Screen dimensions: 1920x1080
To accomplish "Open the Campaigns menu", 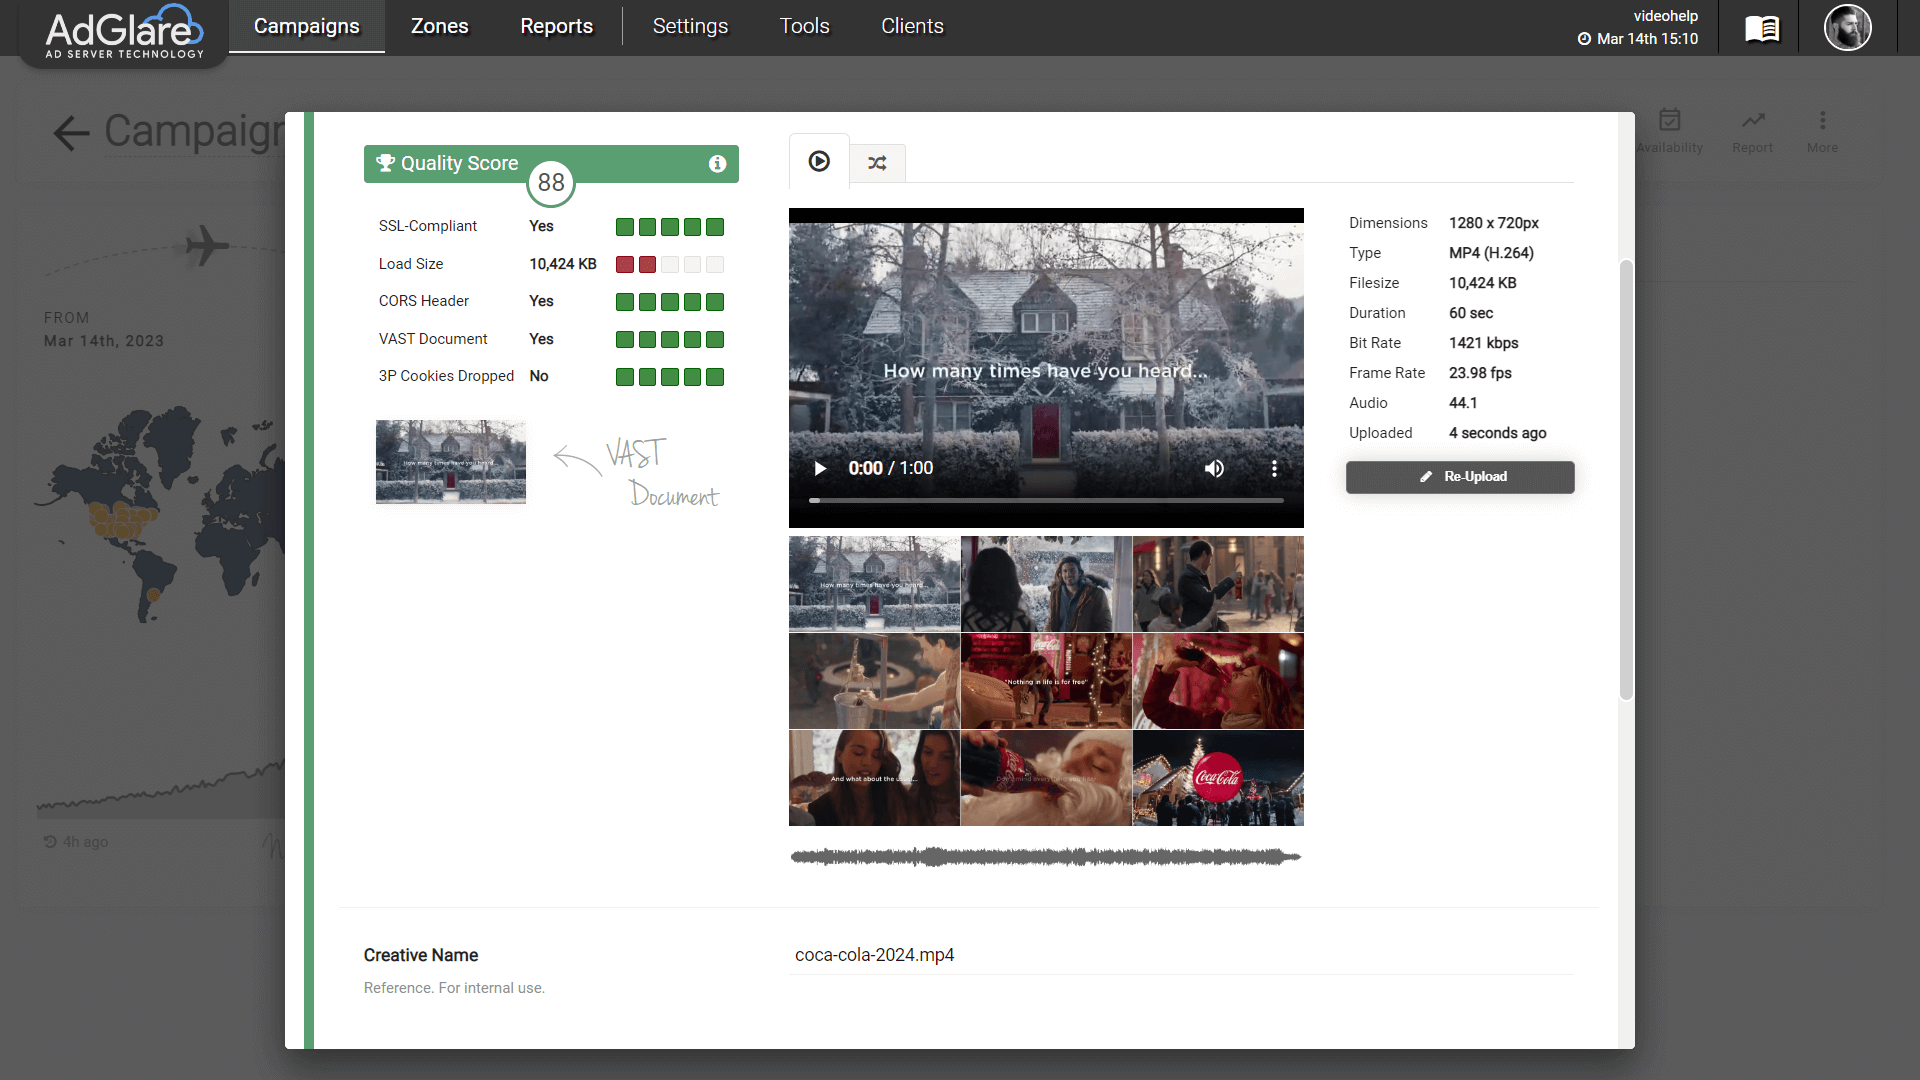I will pos(306,26).
